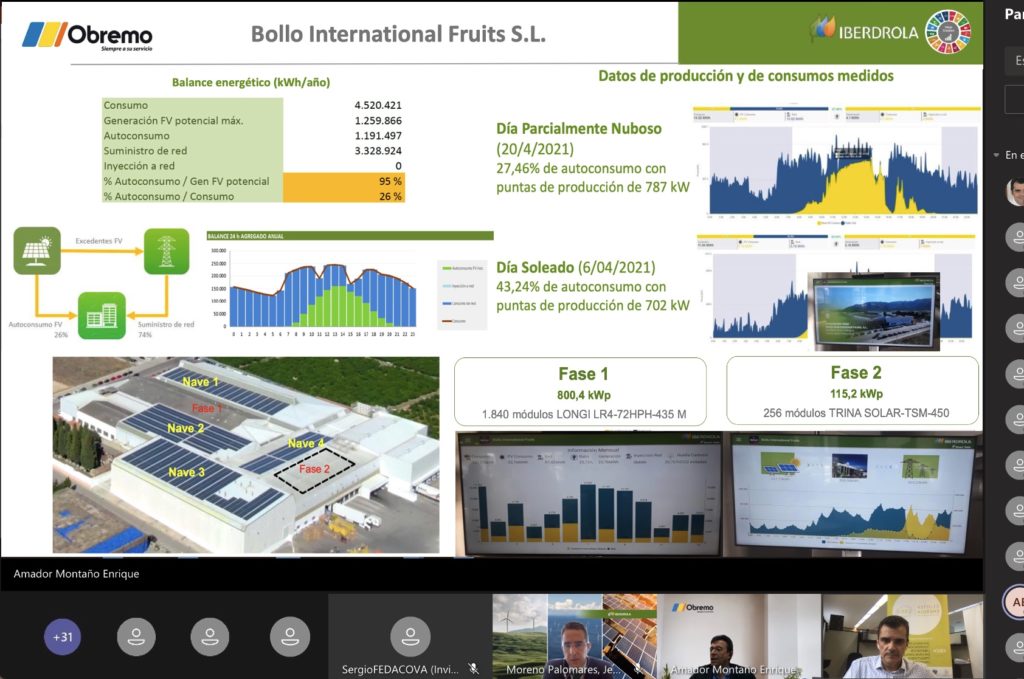The image size is (1024, 679).
Task: Click the "Nave 2" label on the aerial photo
Action: pos(185,428)
